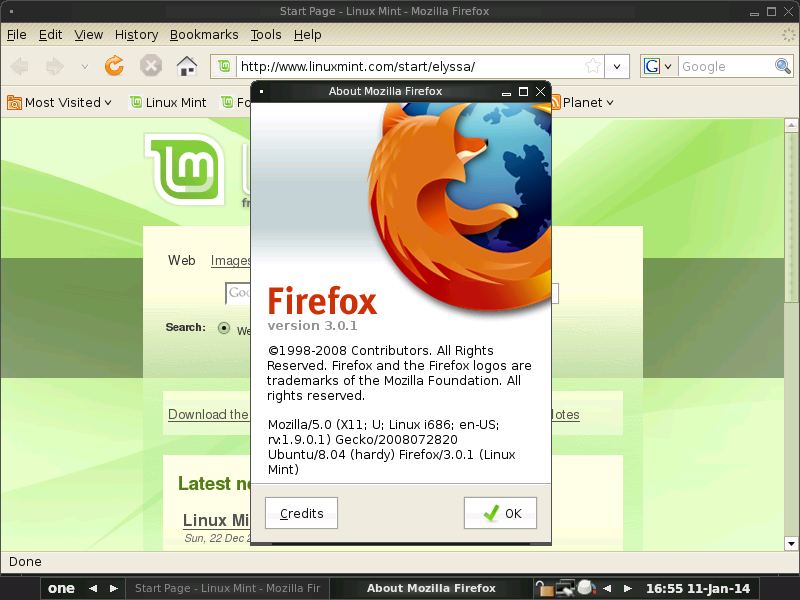This screenshot has height=600, width=800.
Task: Click the Back navigation arrow
Action: [x=19, y=66]
